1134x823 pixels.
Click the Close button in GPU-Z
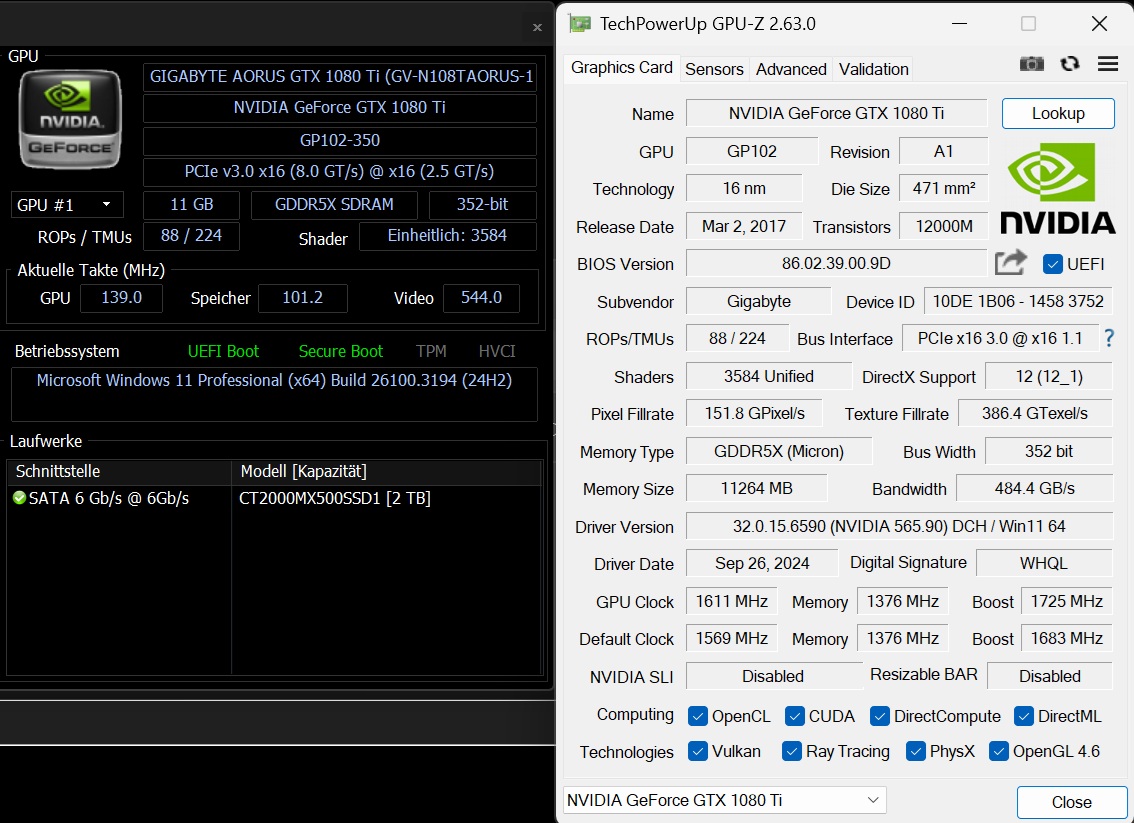coord(1071,802)
